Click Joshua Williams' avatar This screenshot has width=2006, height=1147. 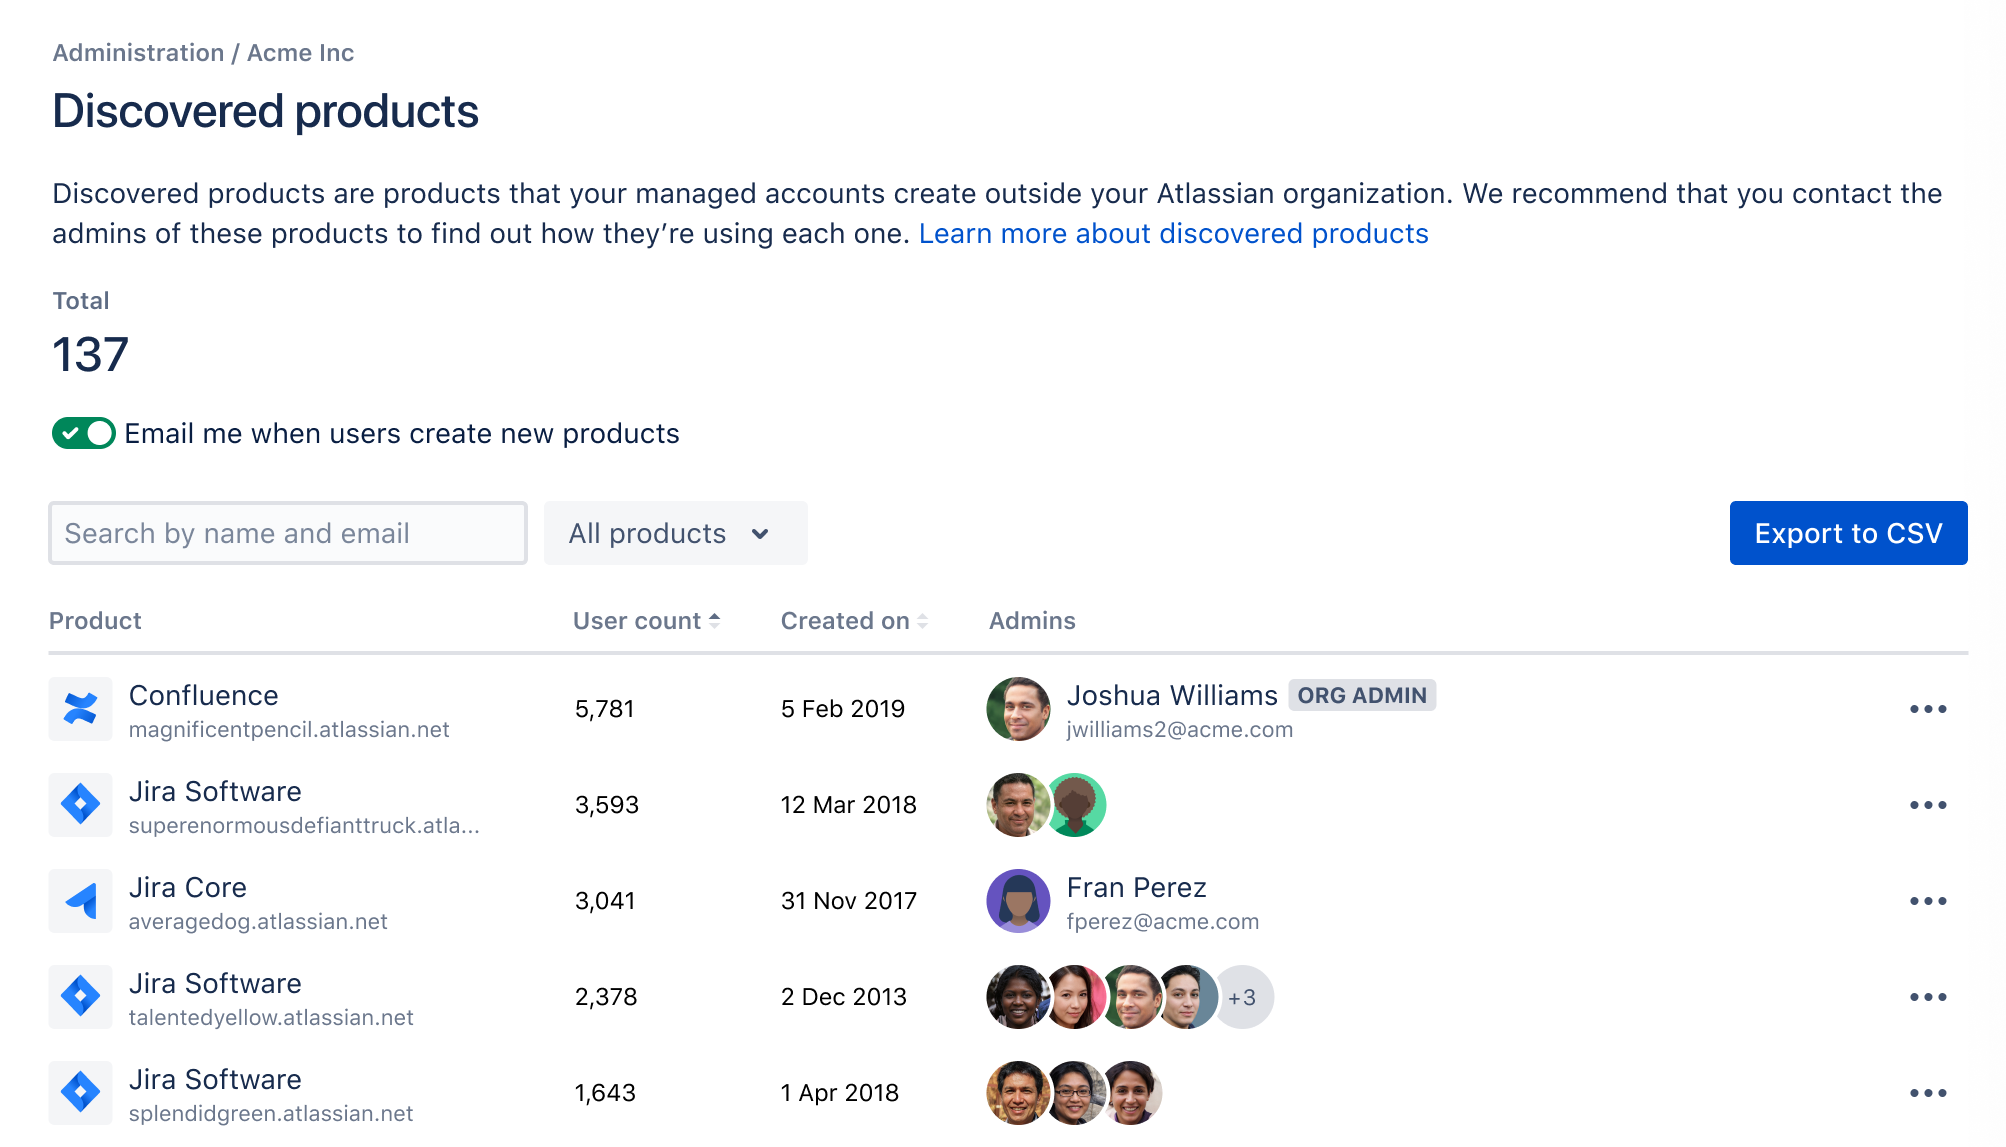click(1018, 709)
